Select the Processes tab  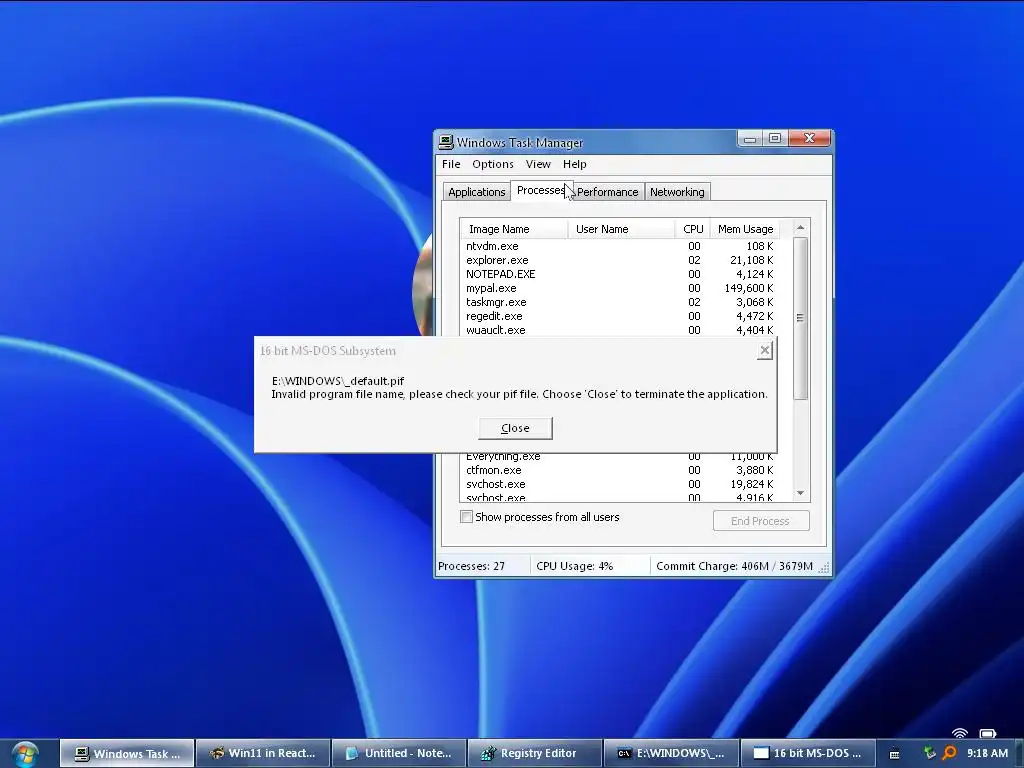541,190
